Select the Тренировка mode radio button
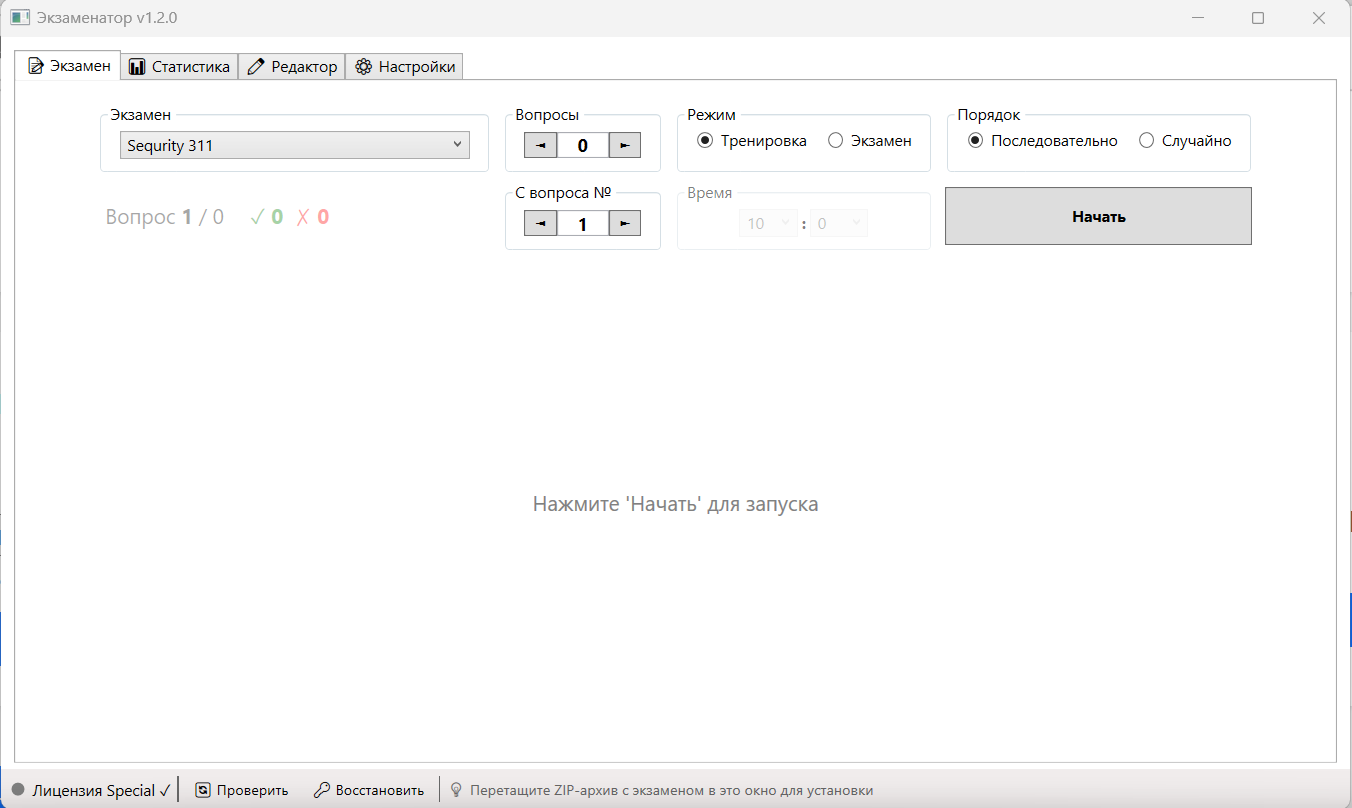 click(x=705, y=141)
